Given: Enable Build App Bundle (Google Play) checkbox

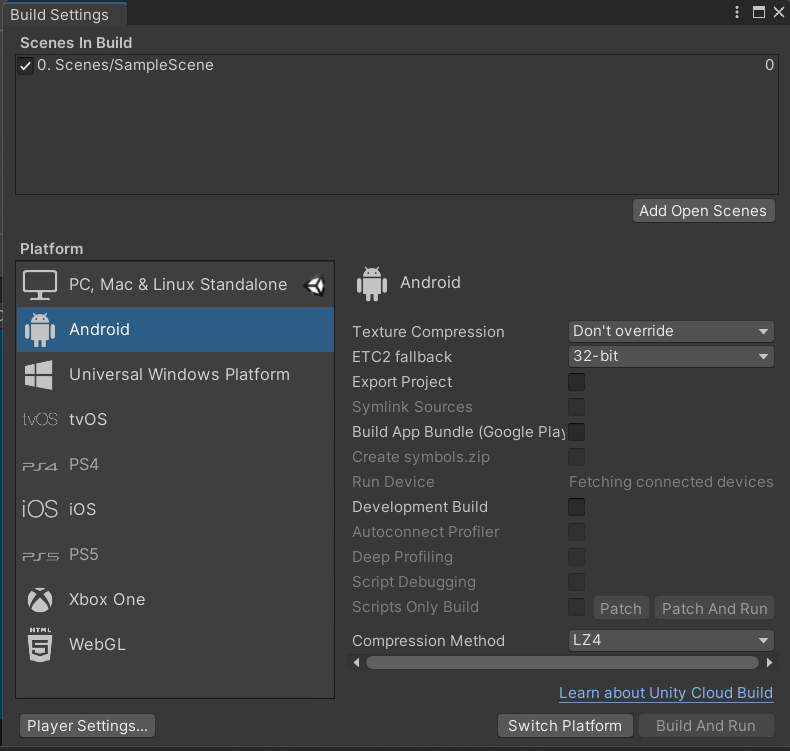Looking at the screenshot, I should pos(576,432).
